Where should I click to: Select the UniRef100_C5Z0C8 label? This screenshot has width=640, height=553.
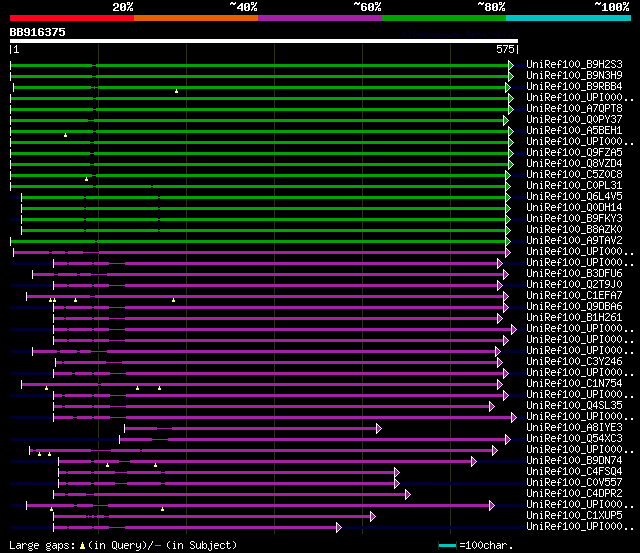[574, 174]
